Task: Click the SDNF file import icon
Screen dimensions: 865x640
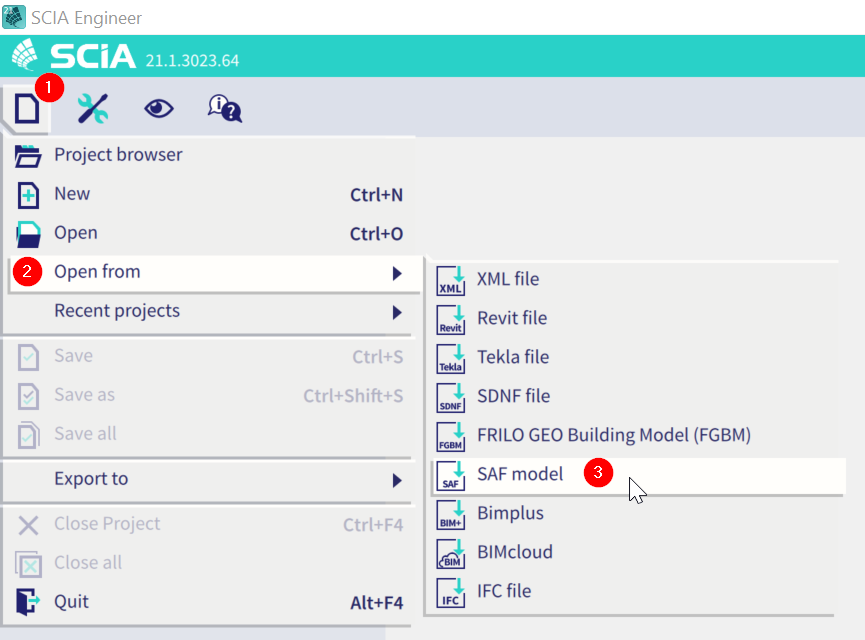Action: tap(452, 397)
